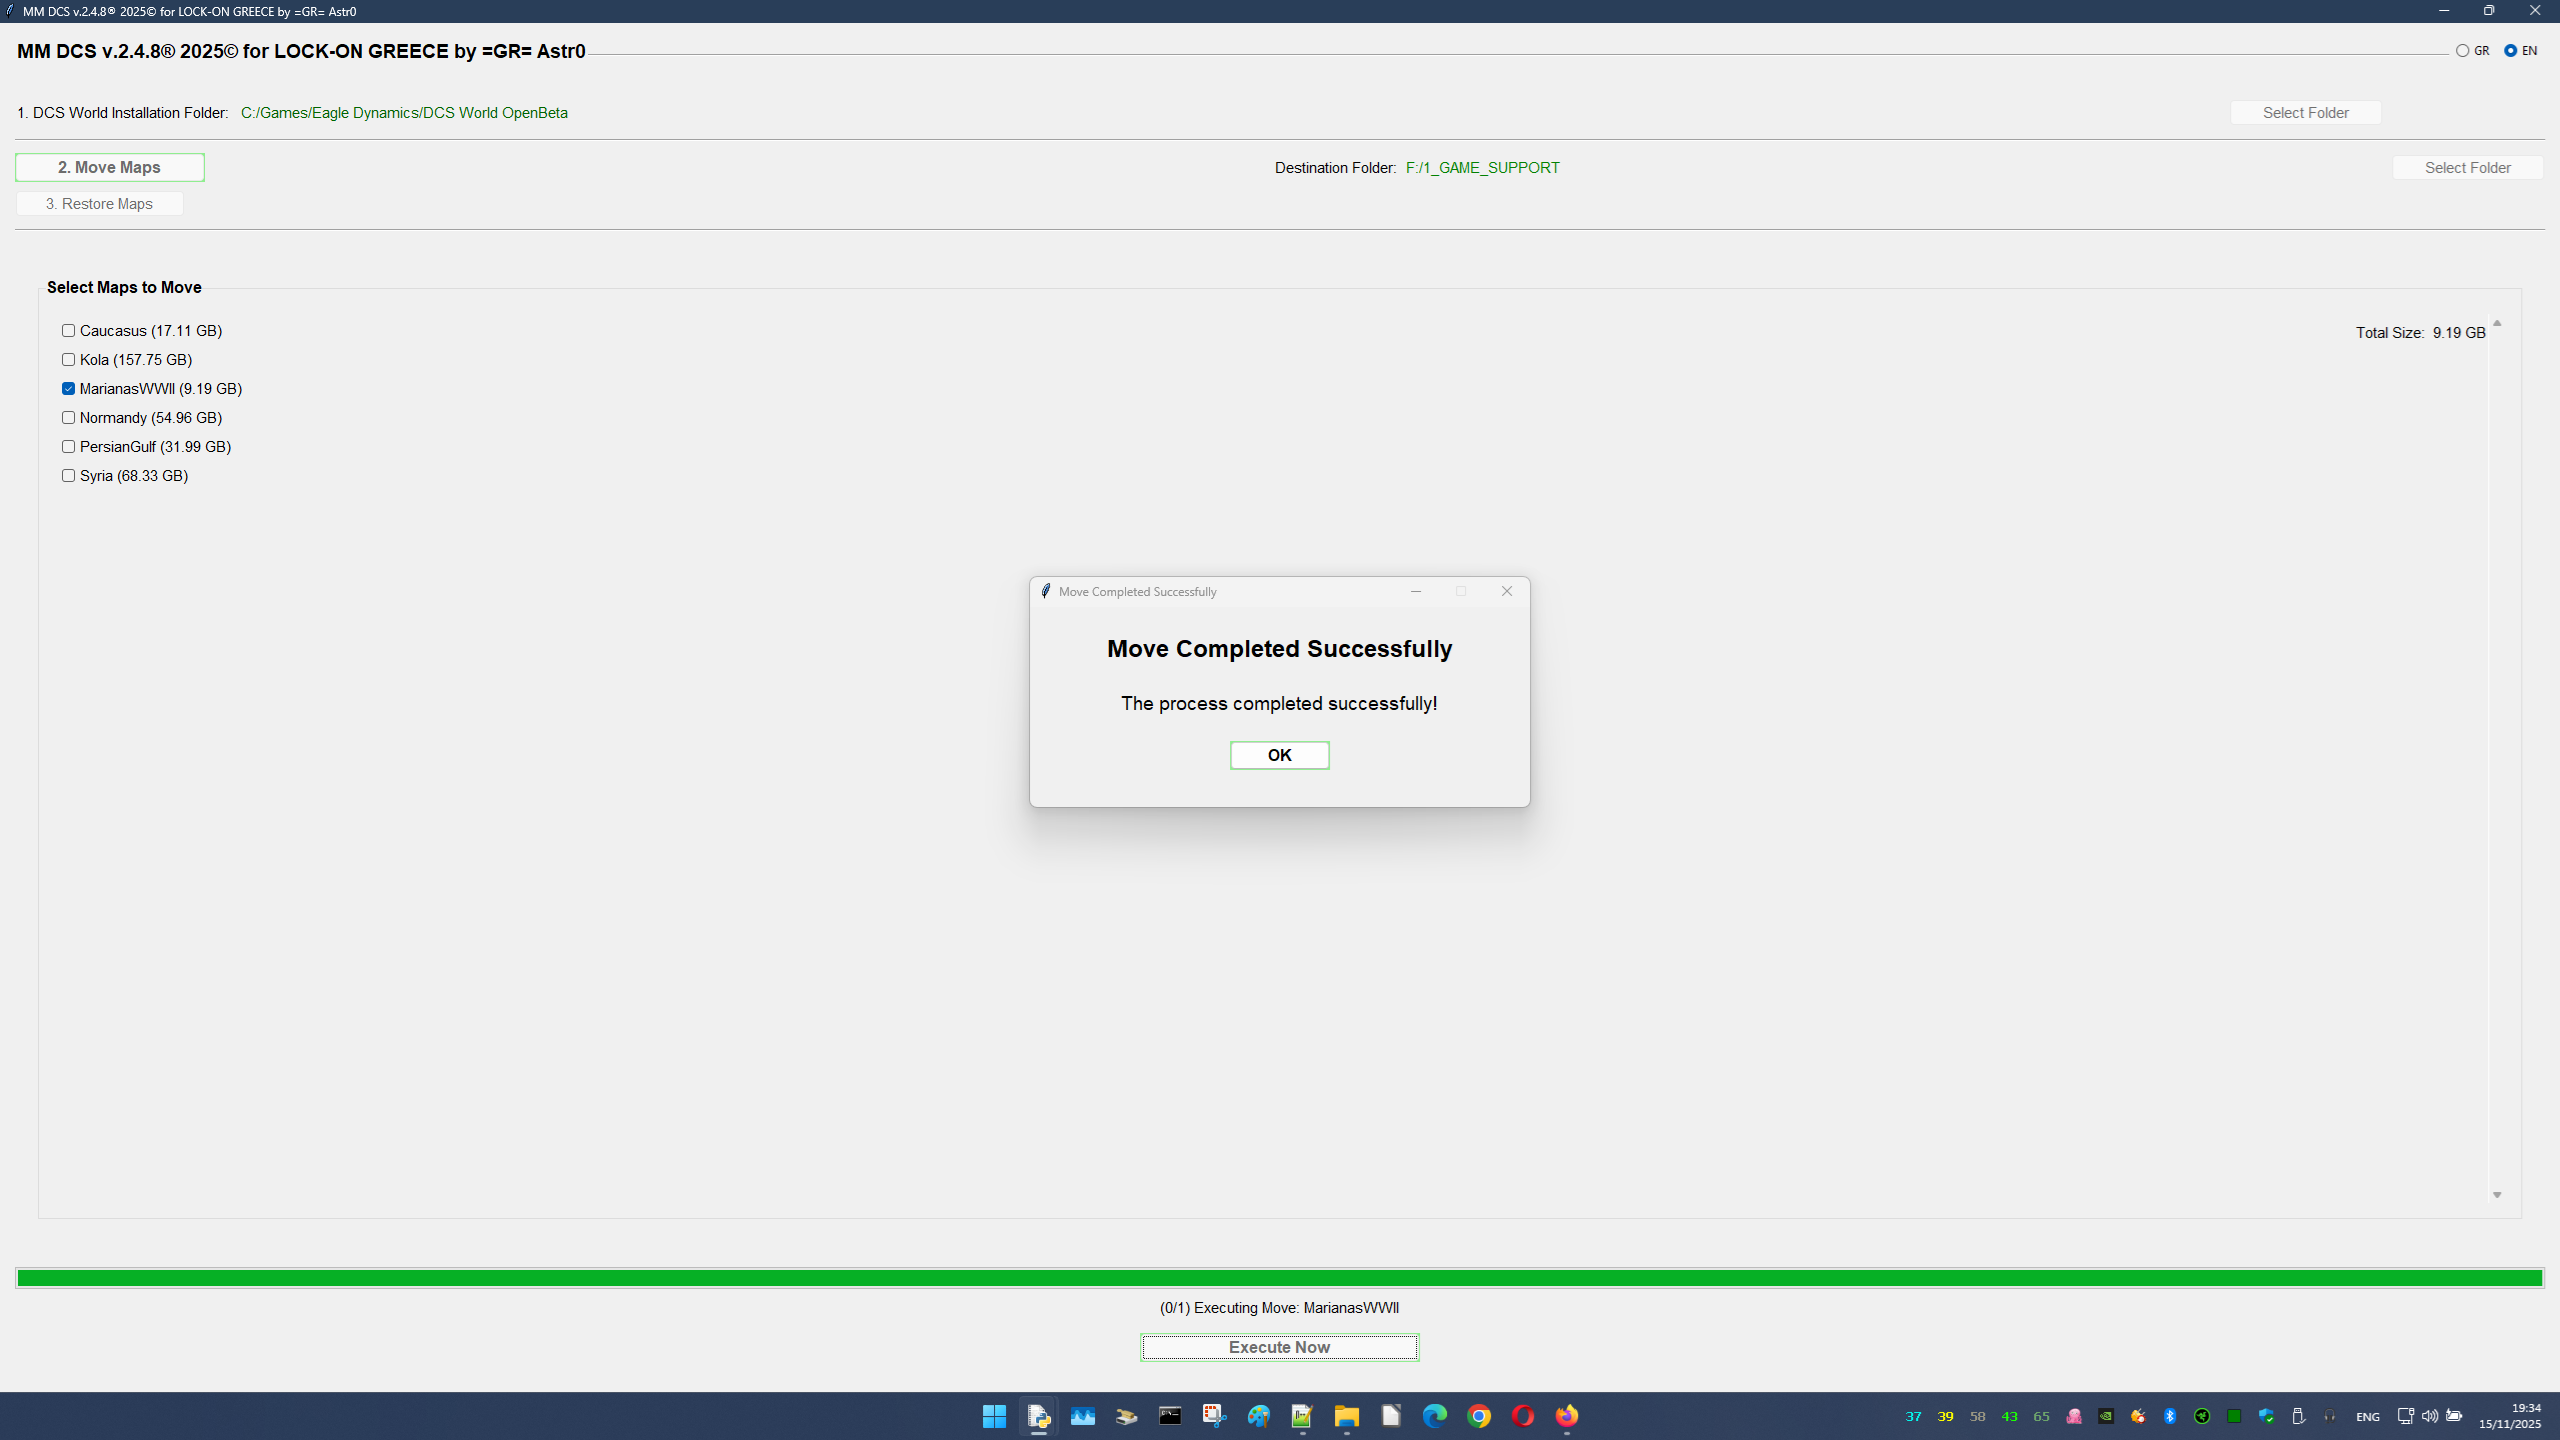Uncheck the MarianasWWII map checkbox
This screenshot has width=2560, height=1440.
(68, 388)
